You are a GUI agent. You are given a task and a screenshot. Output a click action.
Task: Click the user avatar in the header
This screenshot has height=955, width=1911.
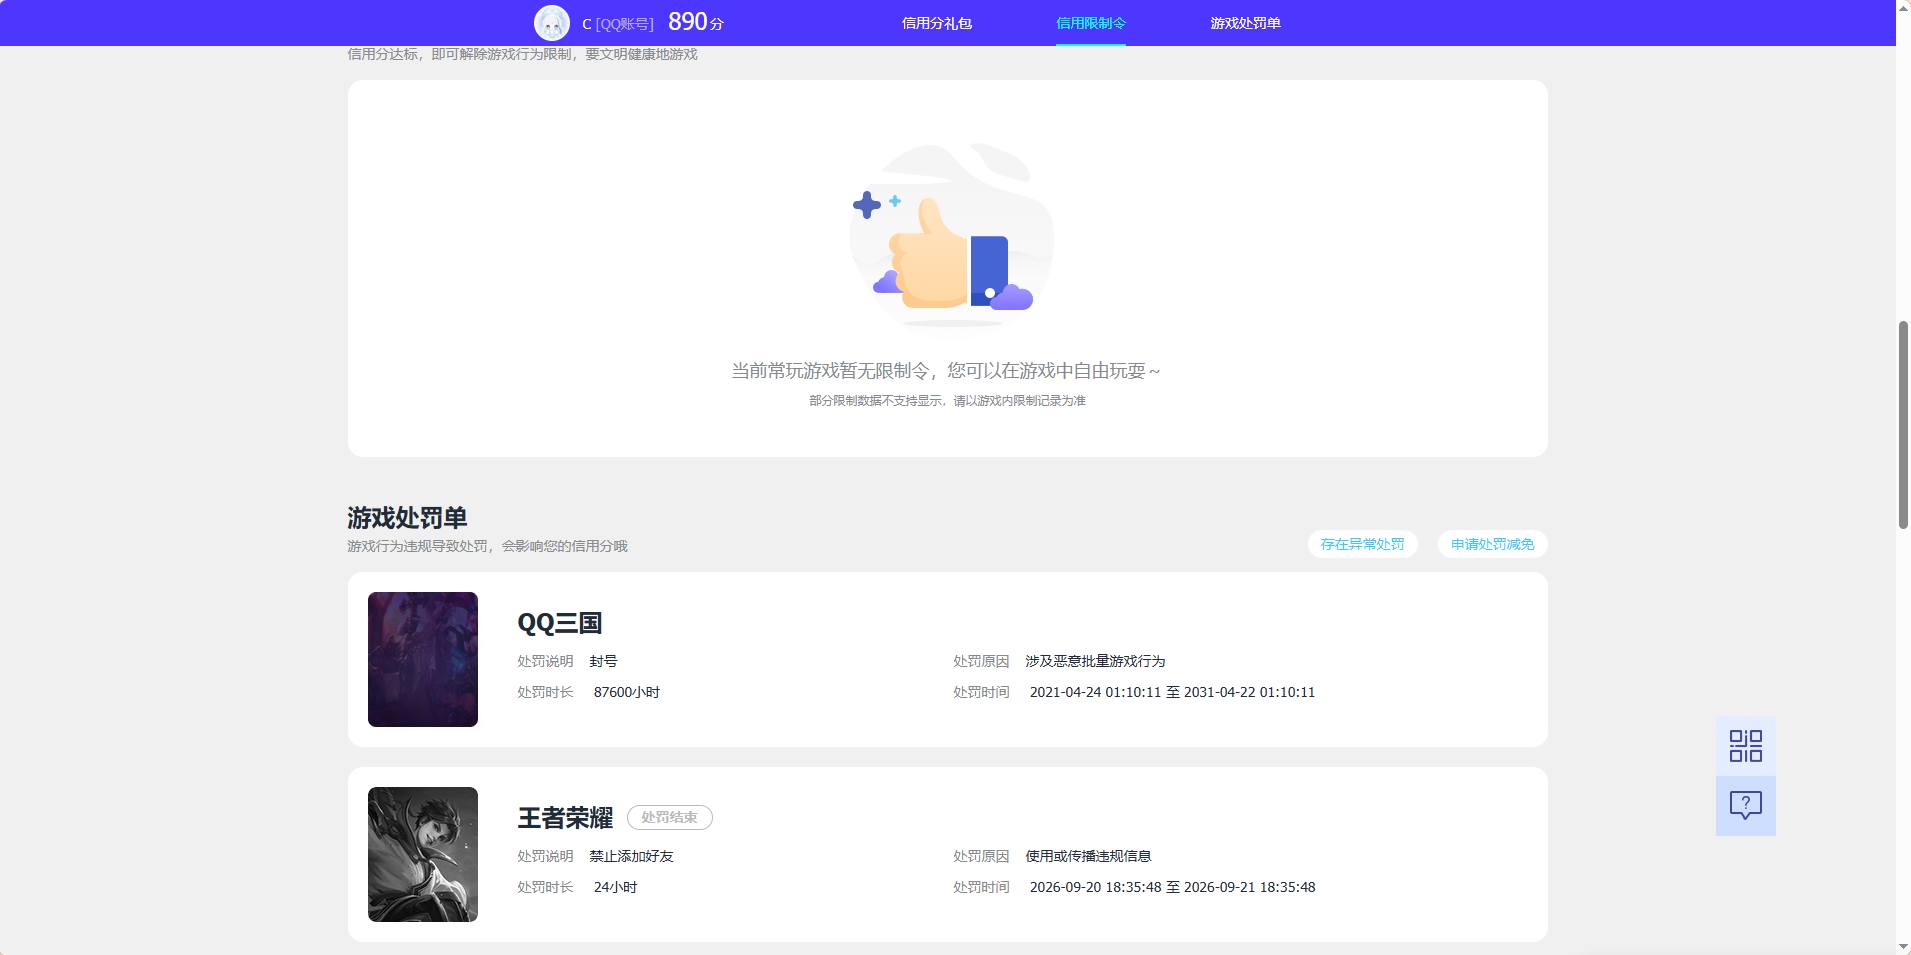[x=552, y=23]
